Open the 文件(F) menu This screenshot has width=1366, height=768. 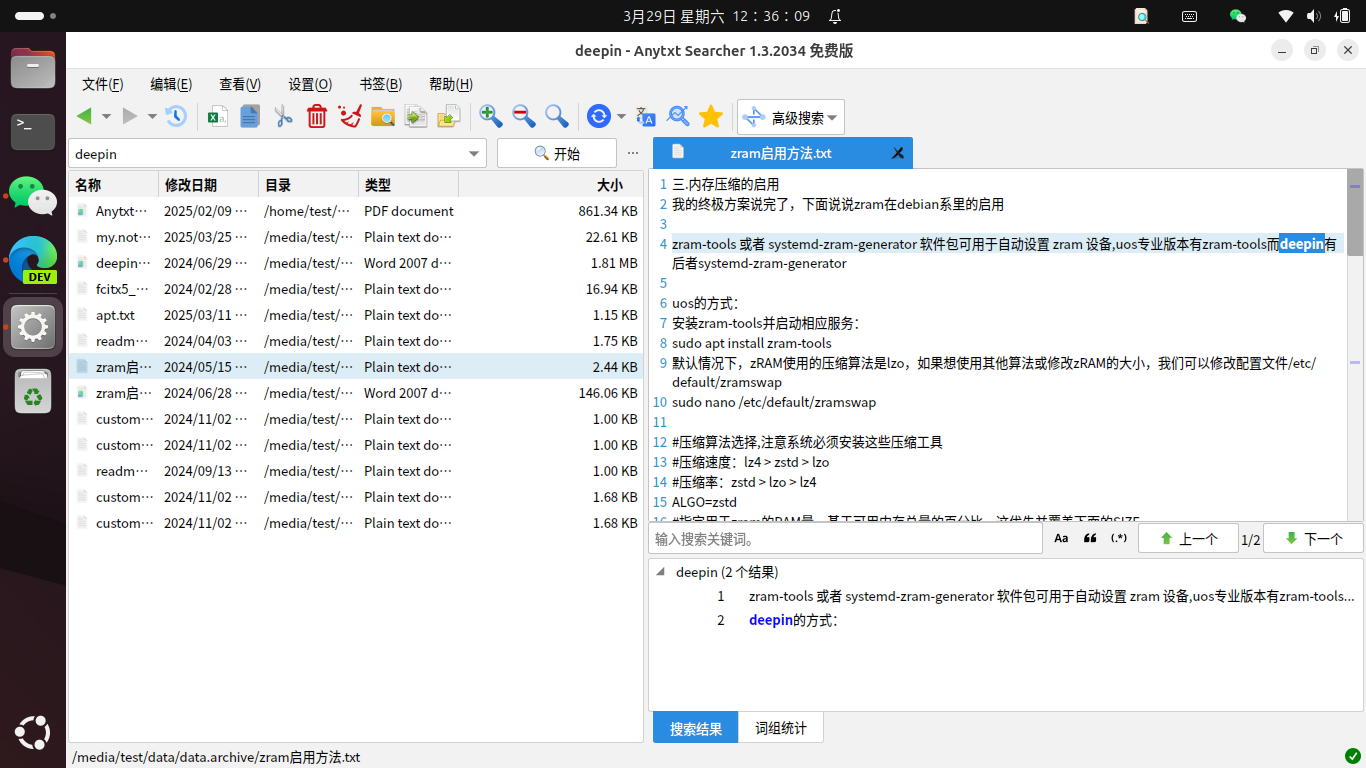[x=103, y=85]
